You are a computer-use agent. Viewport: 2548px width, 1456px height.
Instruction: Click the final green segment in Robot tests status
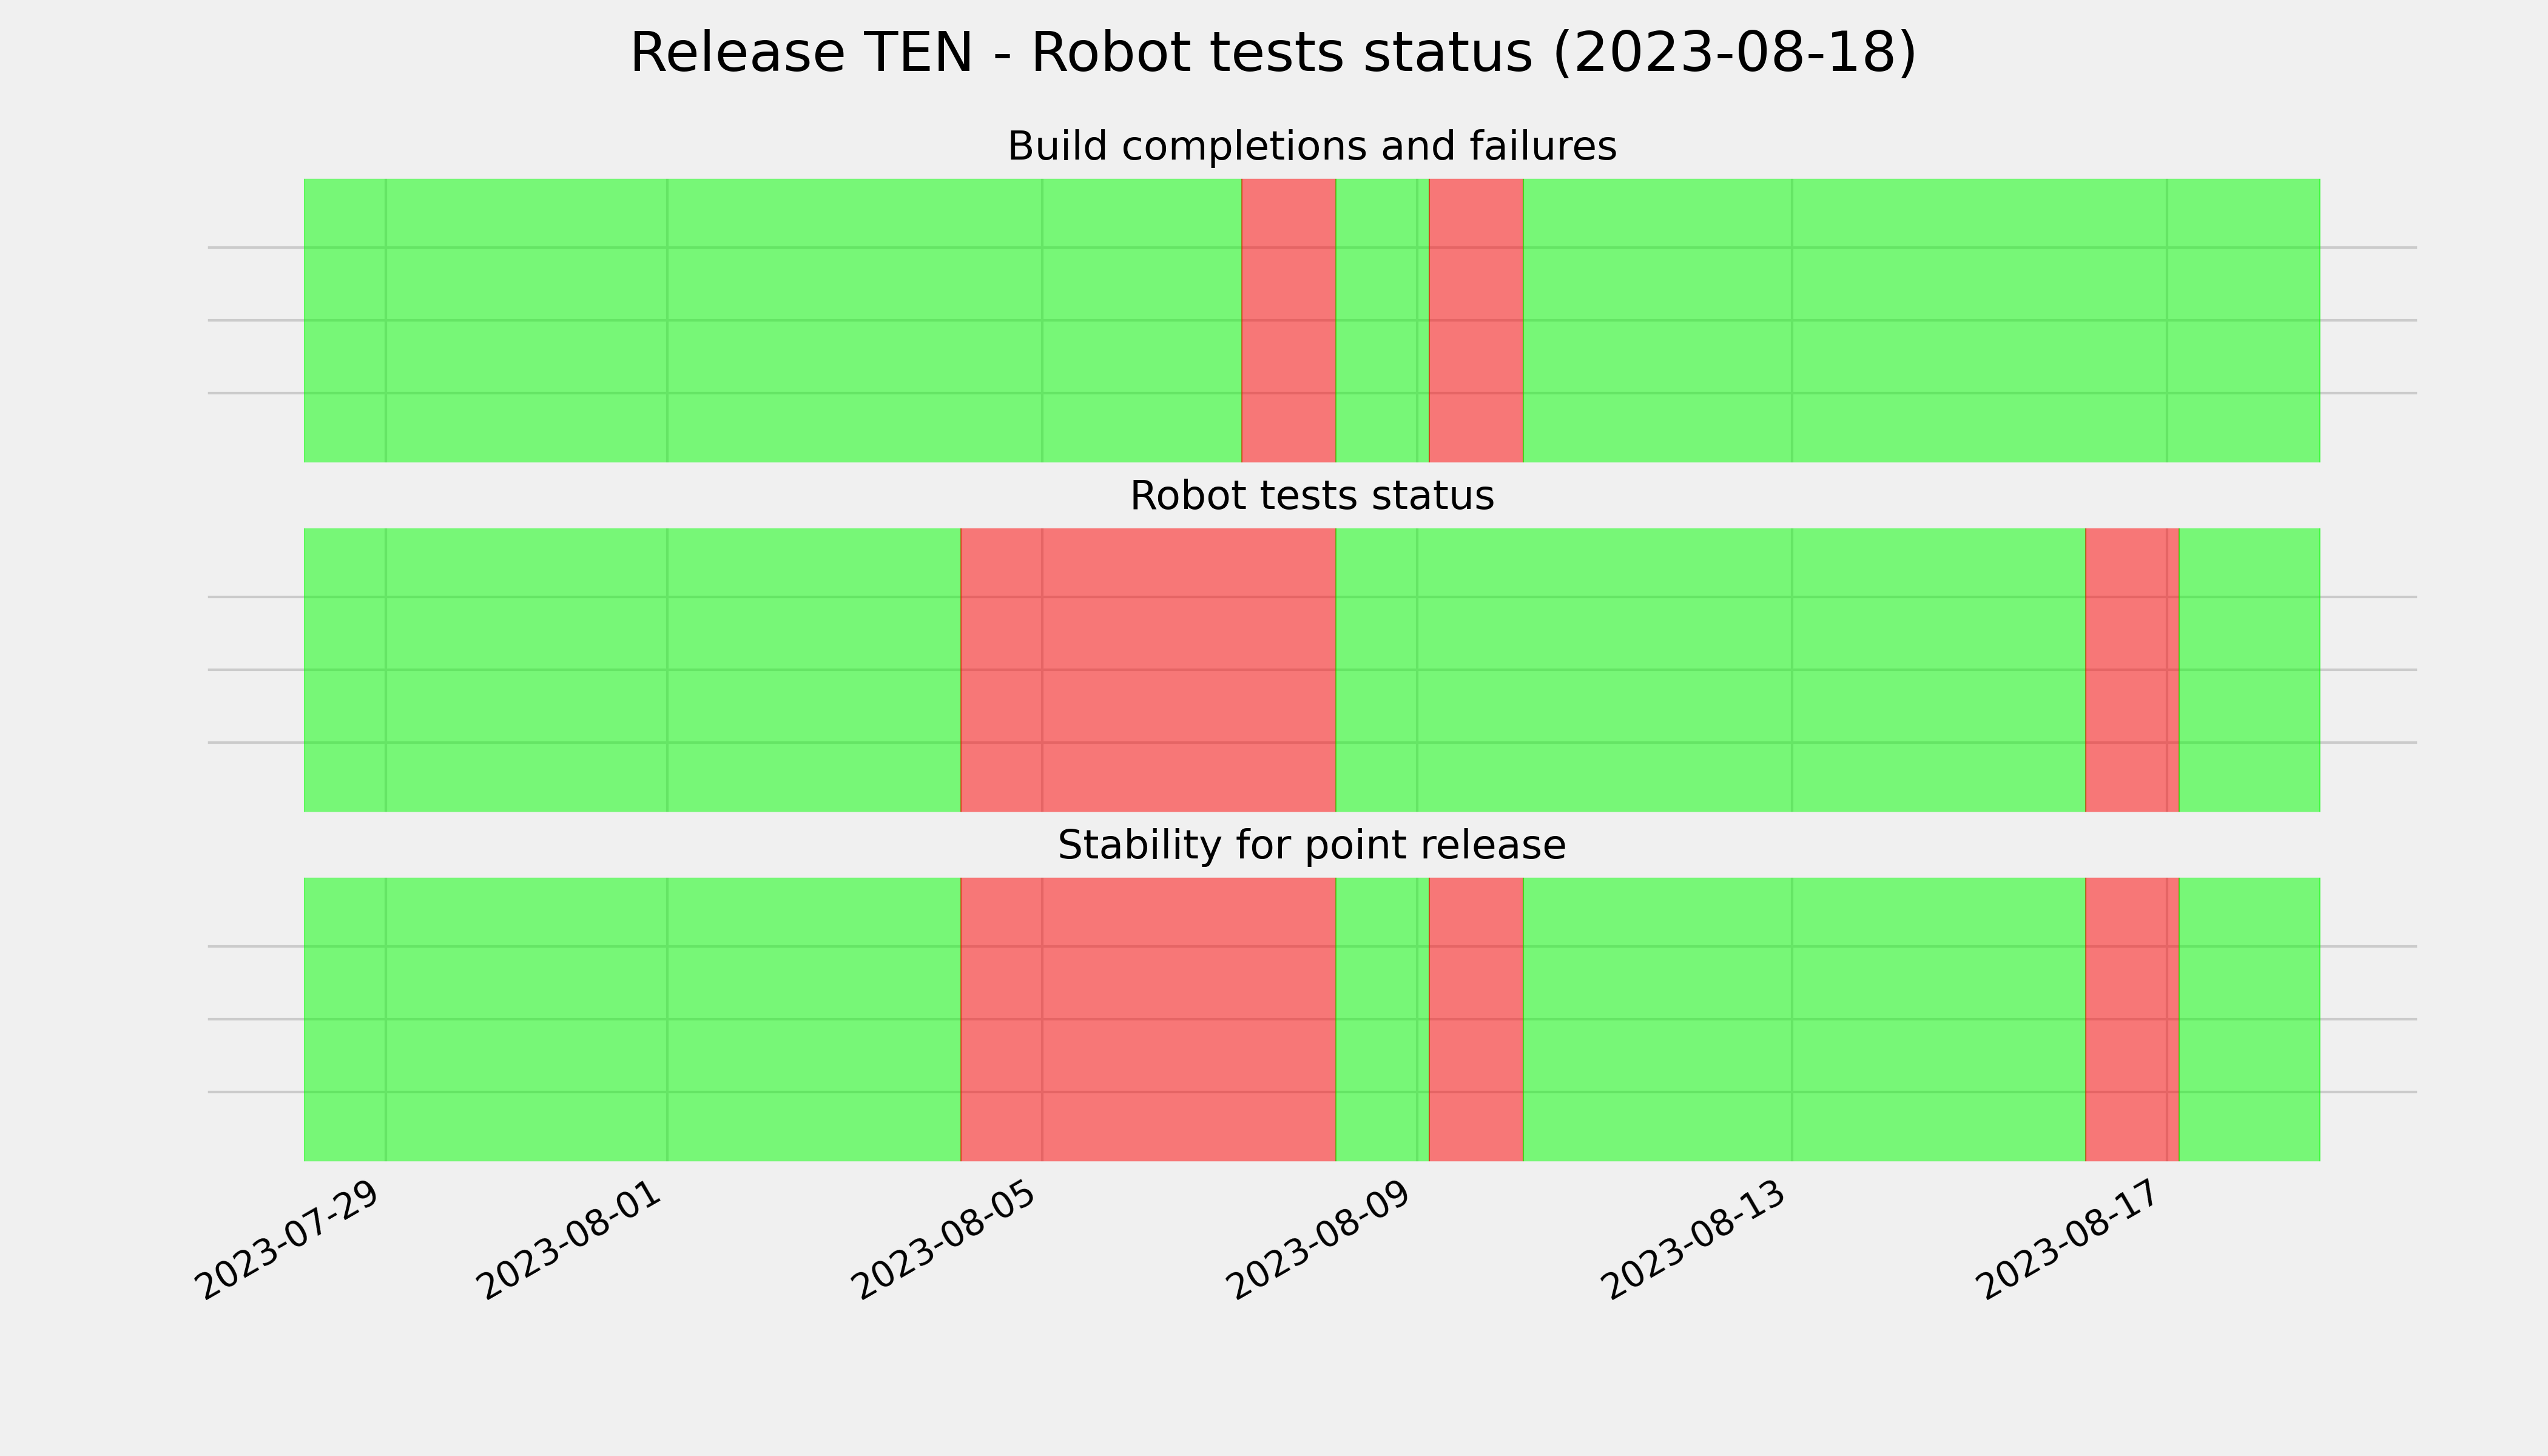coord(2250,670)
